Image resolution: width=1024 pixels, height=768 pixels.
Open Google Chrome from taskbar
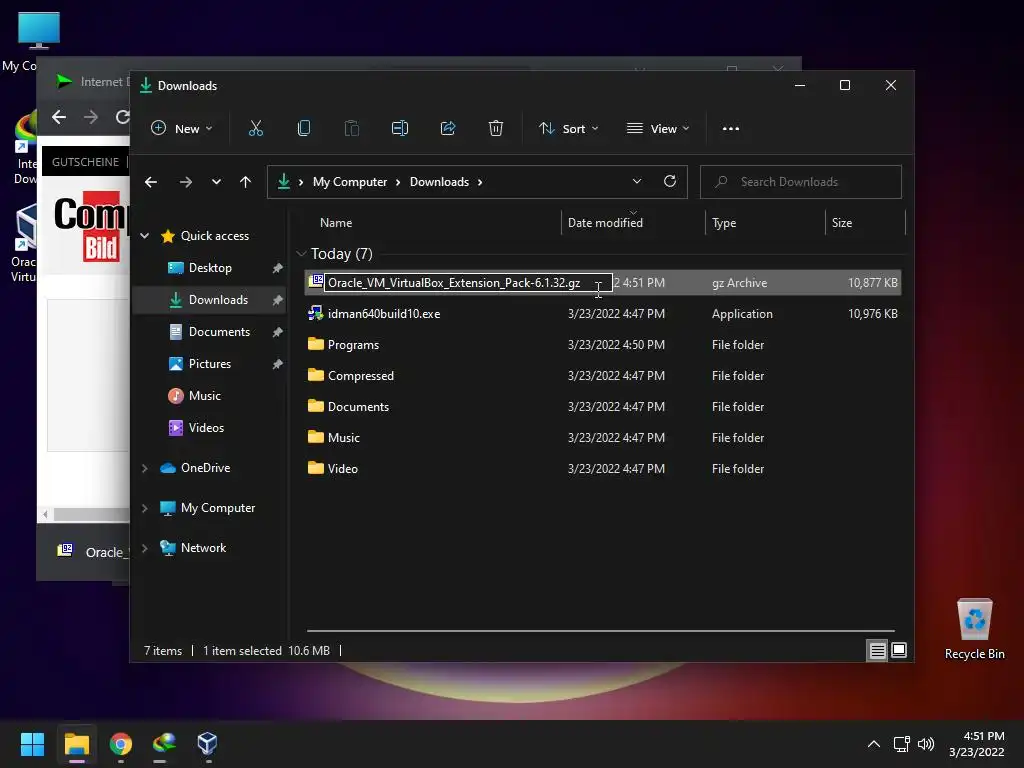coord(121,744)
